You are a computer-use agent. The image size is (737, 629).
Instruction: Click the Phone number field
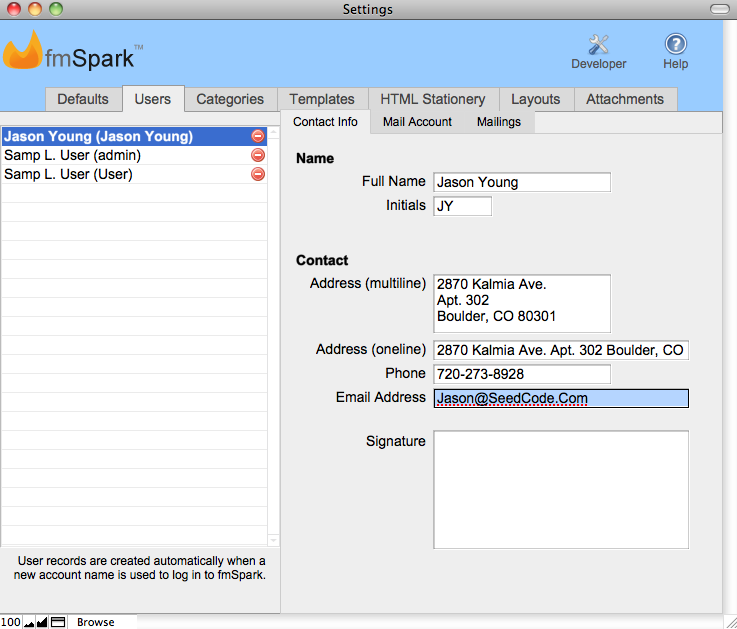coord(521,374)
